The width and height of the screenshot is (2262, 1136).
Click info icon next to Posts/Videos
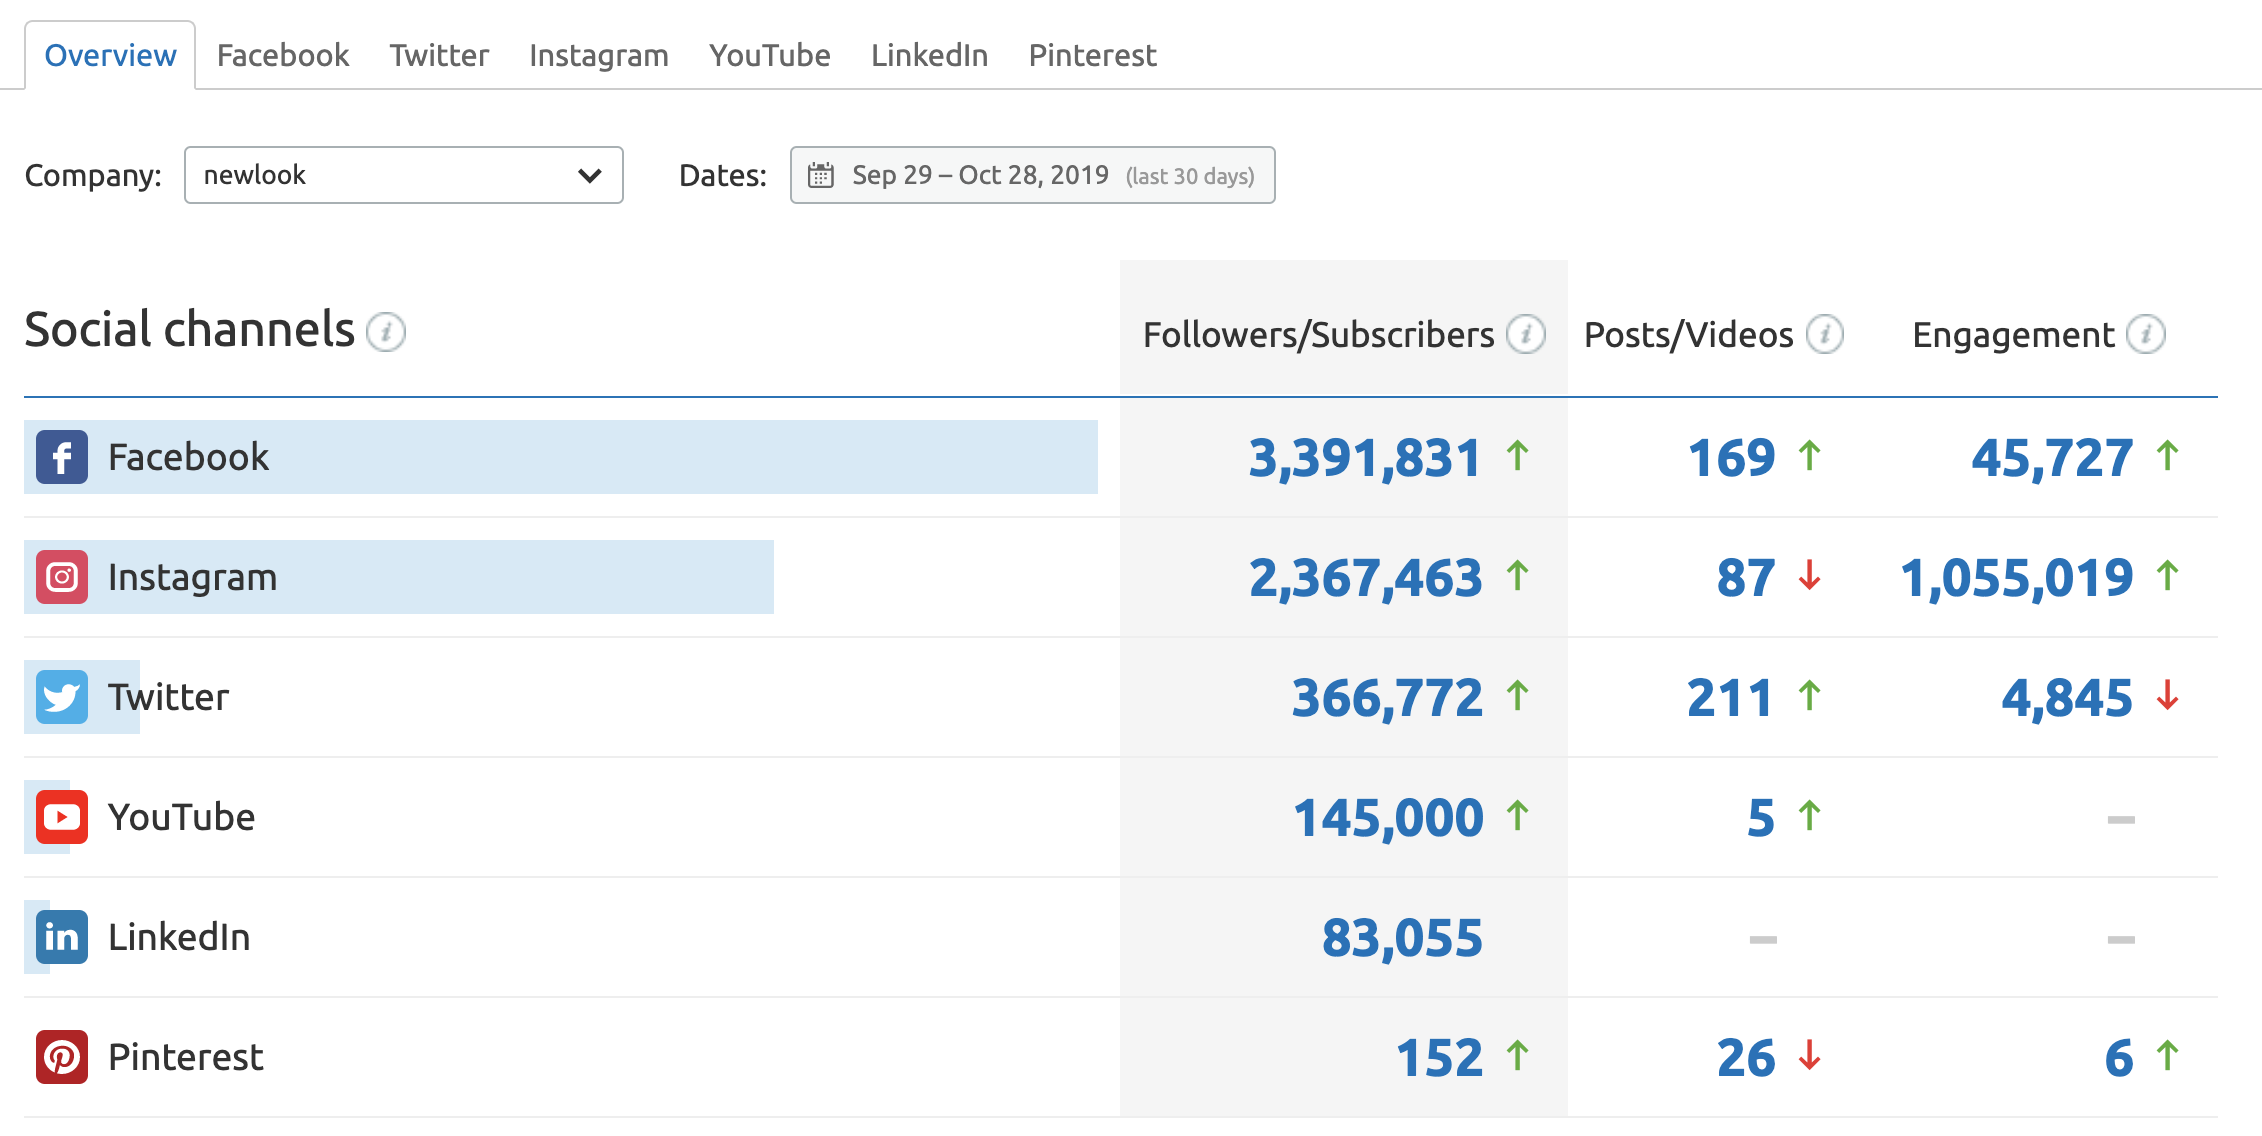[1825, 334]
